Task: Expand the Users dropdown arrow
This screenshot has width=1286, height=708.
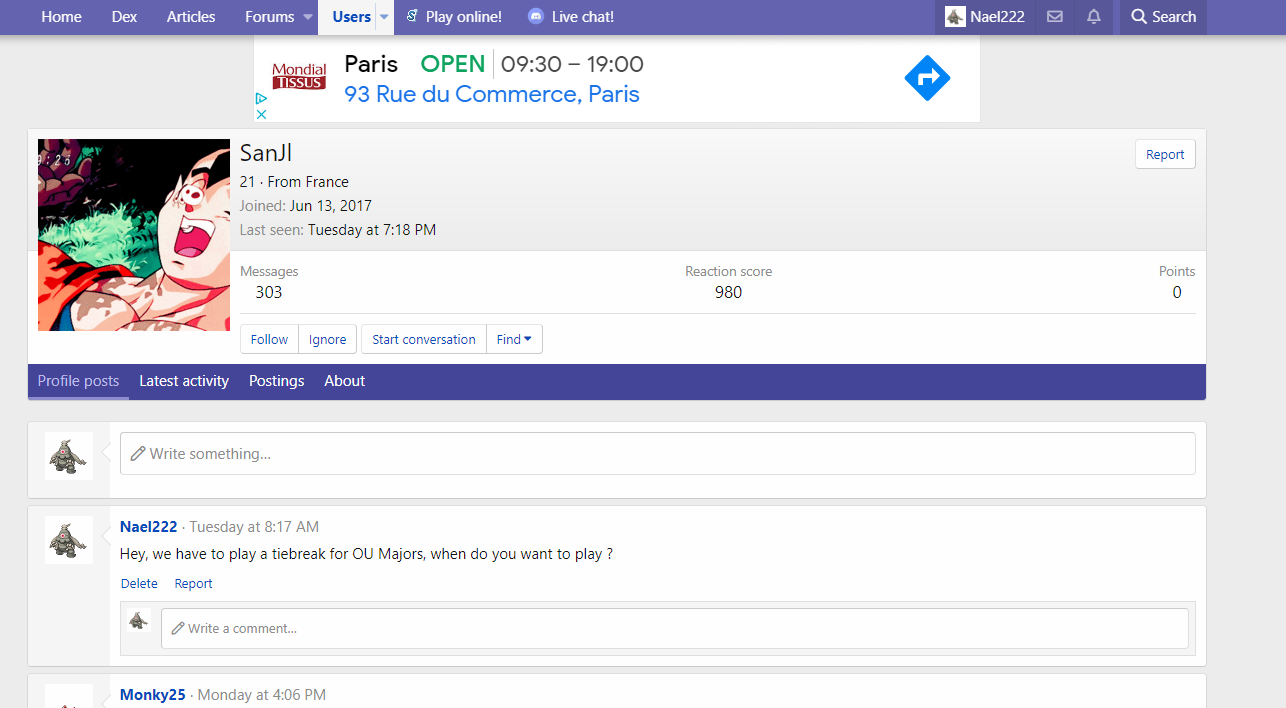Action: [384, 17]
